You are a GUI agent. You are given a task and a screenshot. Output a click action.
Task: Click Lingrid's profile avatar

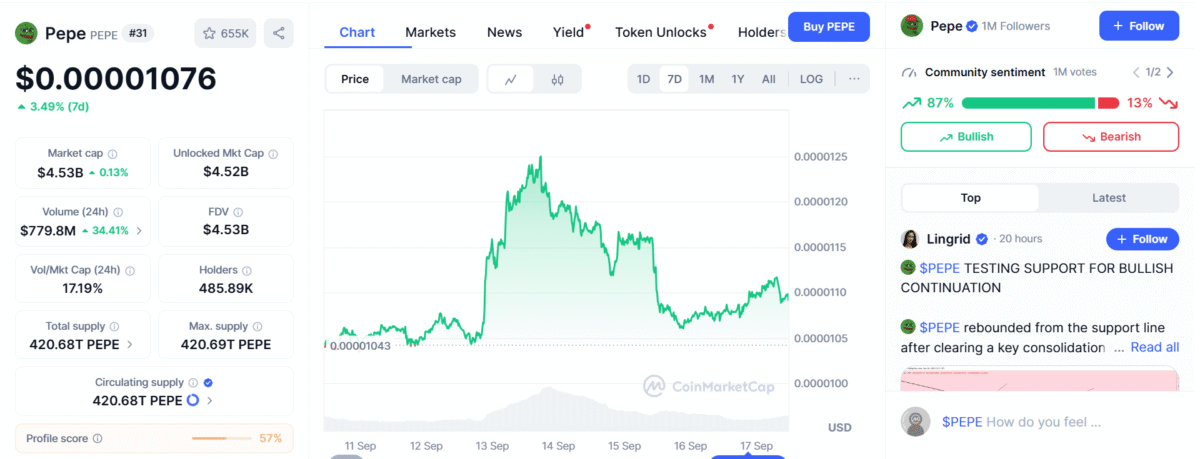(x=910, y=239)
